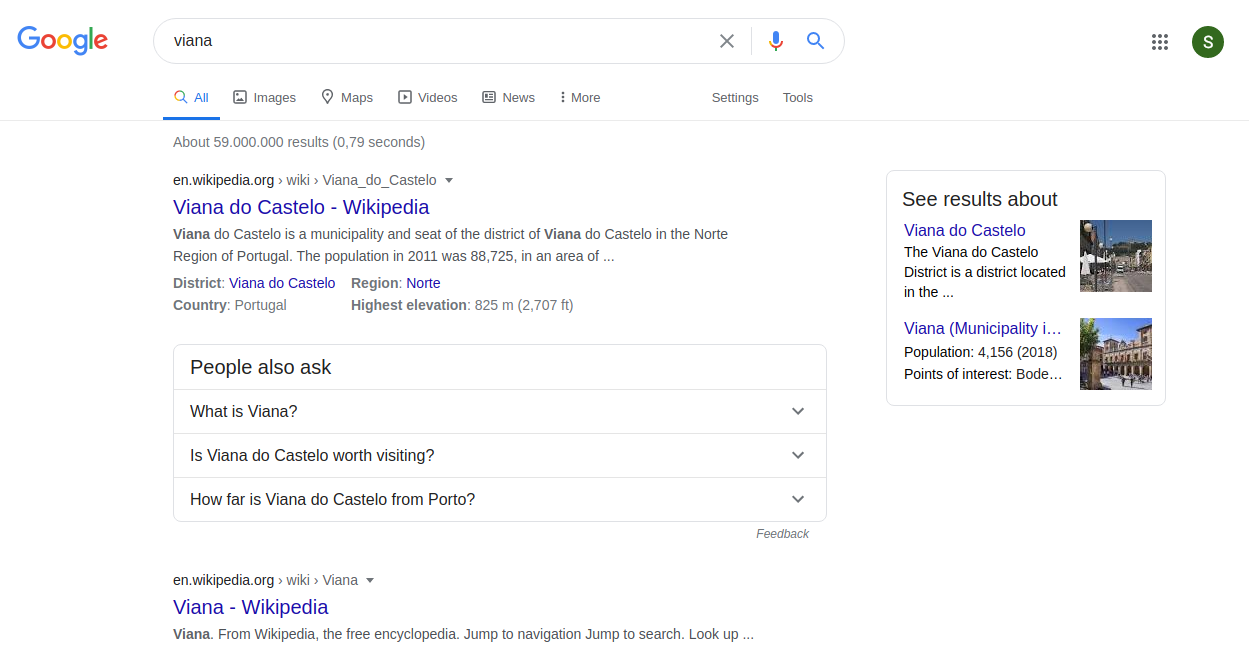
Task: Expand the question What is Viana?
Action: pos(500,411)
